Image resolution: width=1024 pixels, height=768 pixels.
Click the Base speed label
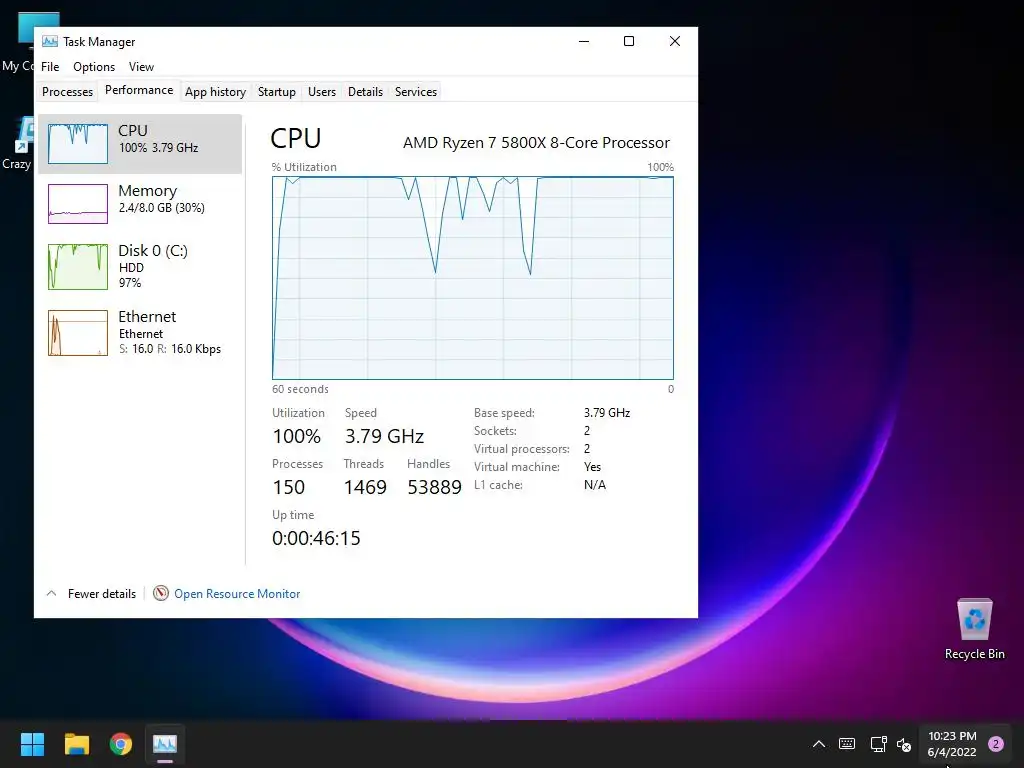click(x=504, y=413)
